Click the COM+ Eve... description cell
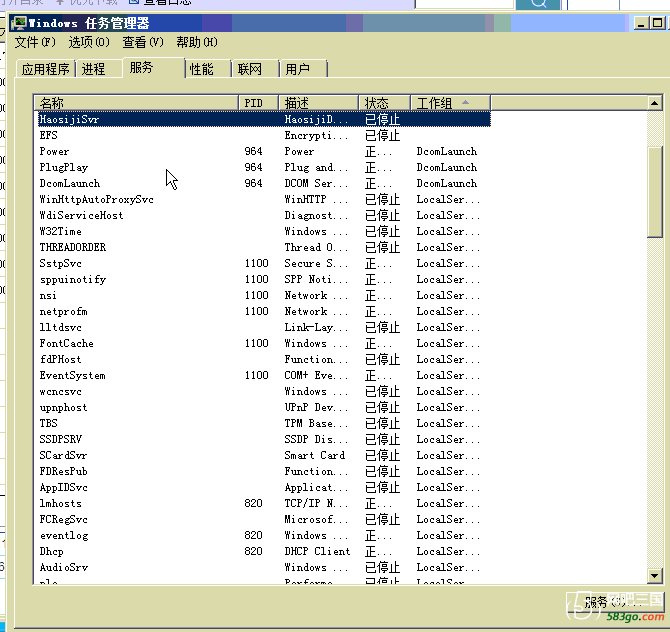 pos(316,376)
